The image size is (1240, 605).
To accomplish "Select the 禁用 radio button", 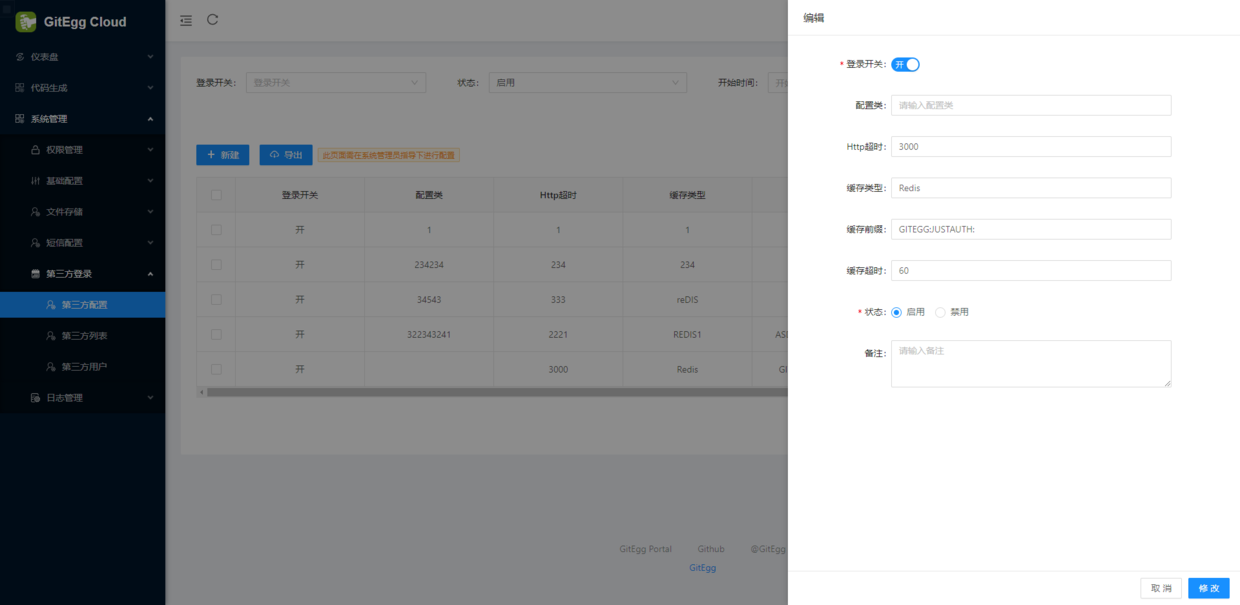I will click(x=940, y=313).
